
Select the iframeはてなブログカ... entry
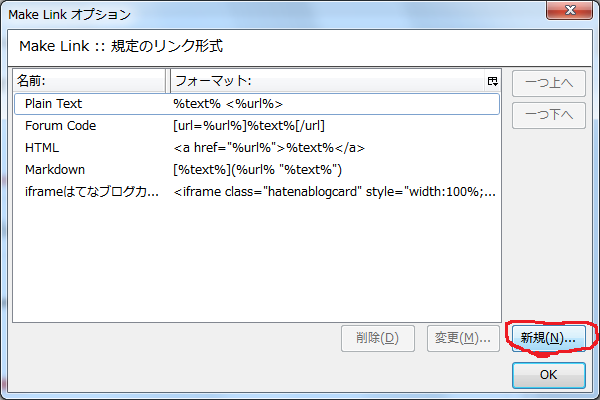[92, 191]
